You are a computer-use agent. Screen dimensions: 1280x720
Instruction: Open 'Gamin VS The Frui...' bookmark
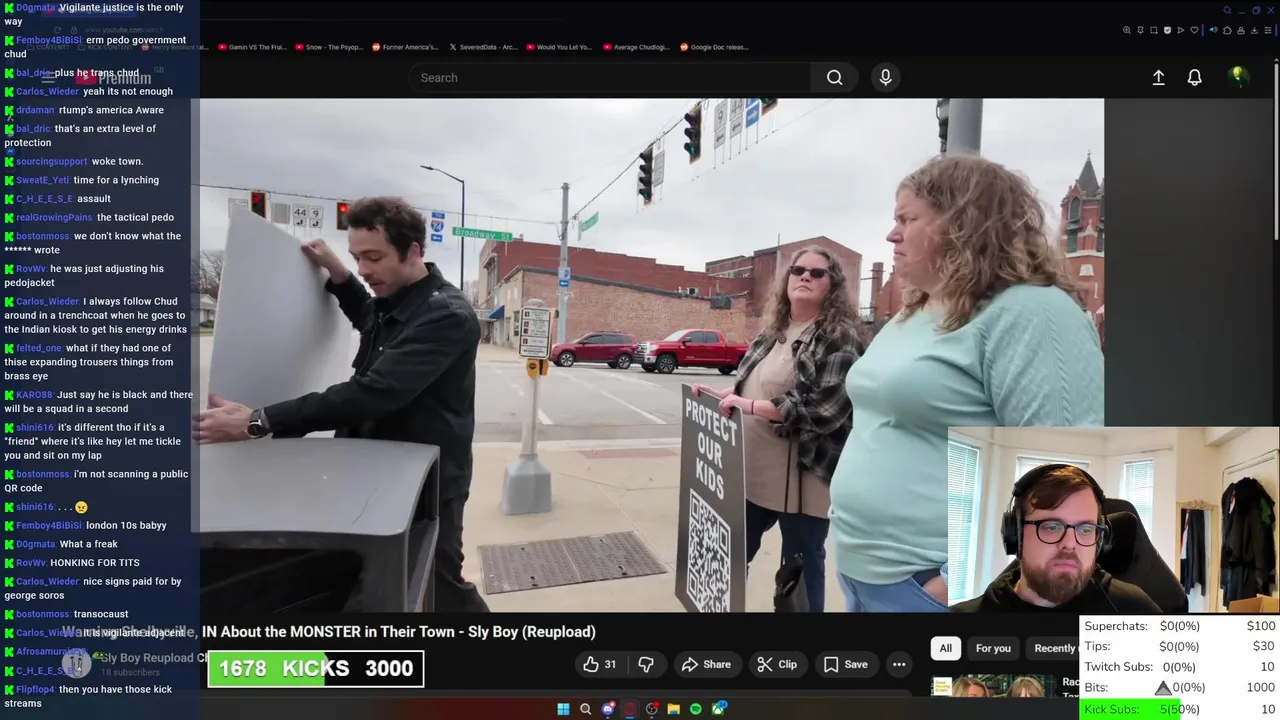(252, 47)
